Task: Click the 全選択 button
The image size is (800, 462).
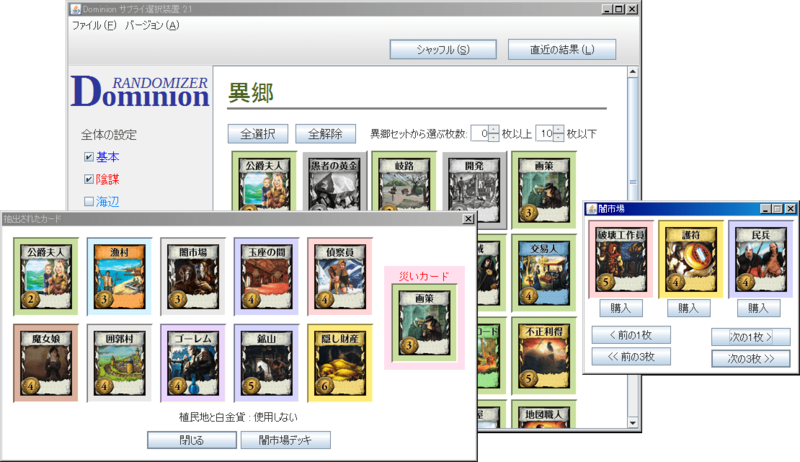Action: (258, 134)
